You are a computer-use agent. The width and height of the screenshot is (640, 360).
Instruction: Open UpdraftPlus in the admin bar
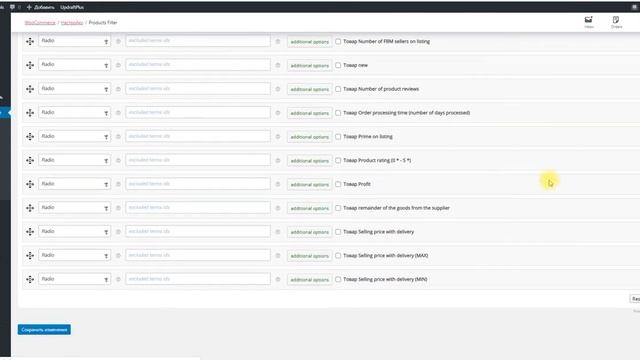(x=72, y=7)
